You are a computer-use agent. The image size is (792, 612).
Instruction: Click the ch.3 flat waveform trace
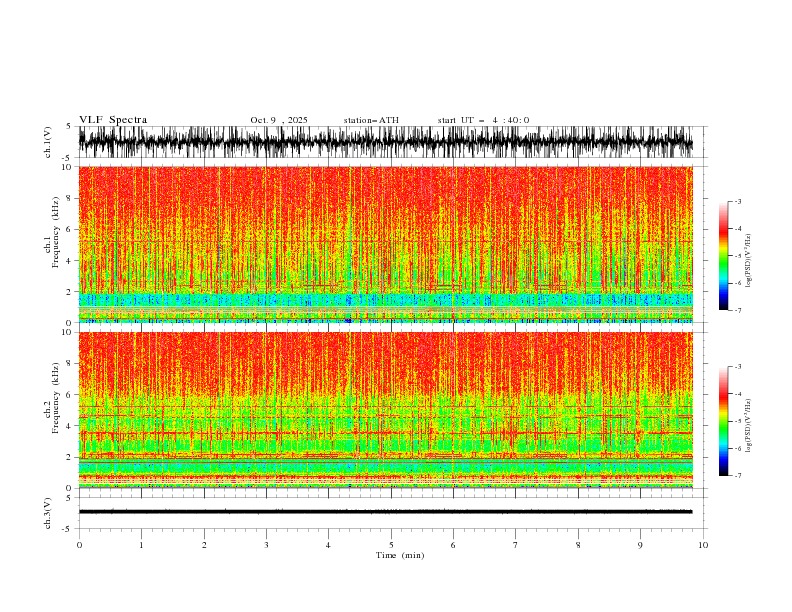click(385, 512)
